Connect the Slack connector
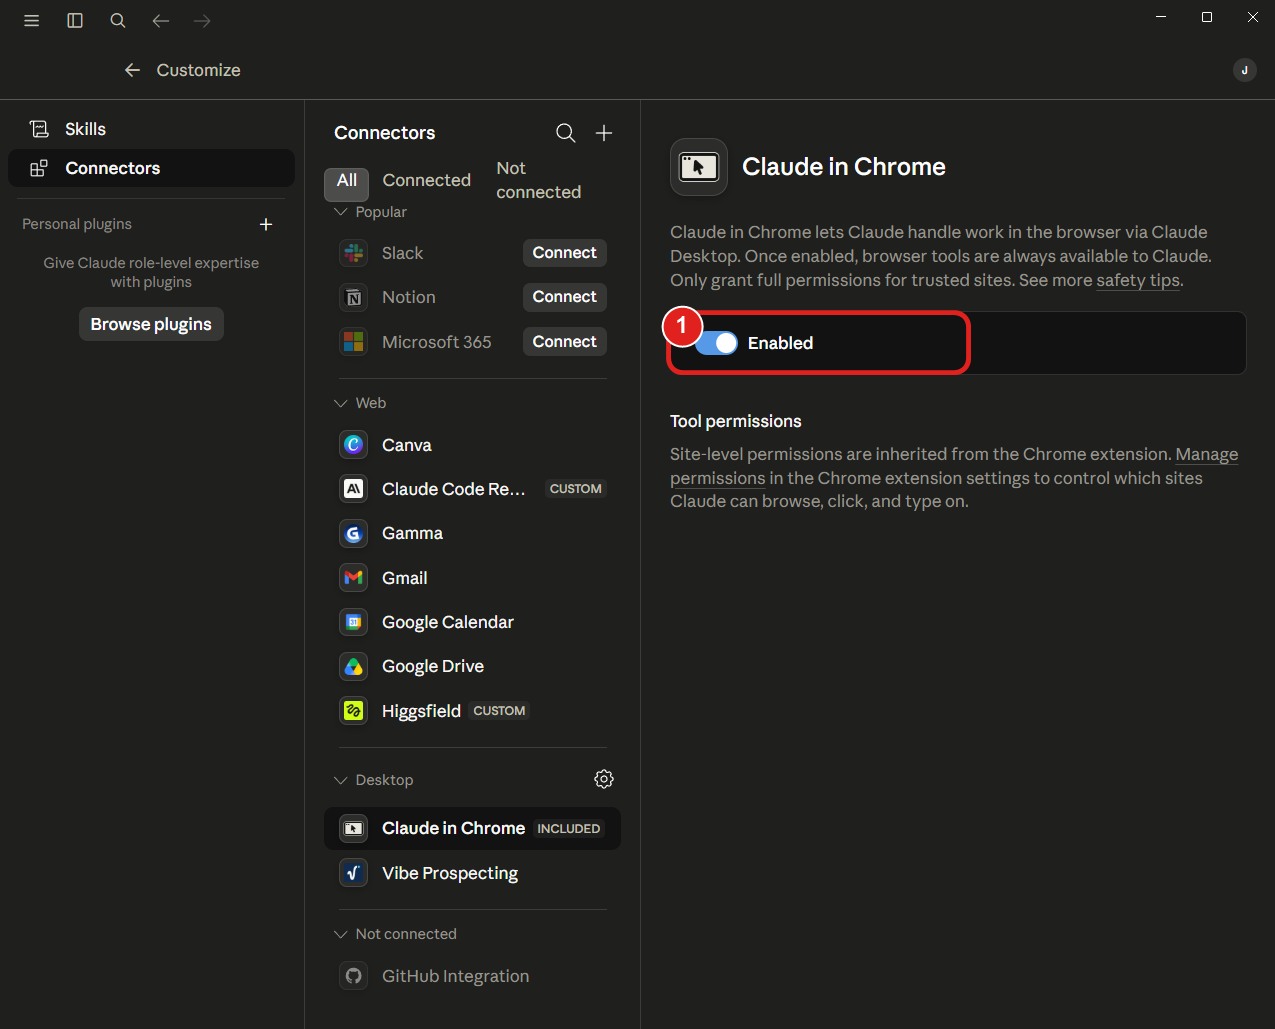Image resolution: width=1275 pixels, height=1029 pixels. [x=565, y=253]
